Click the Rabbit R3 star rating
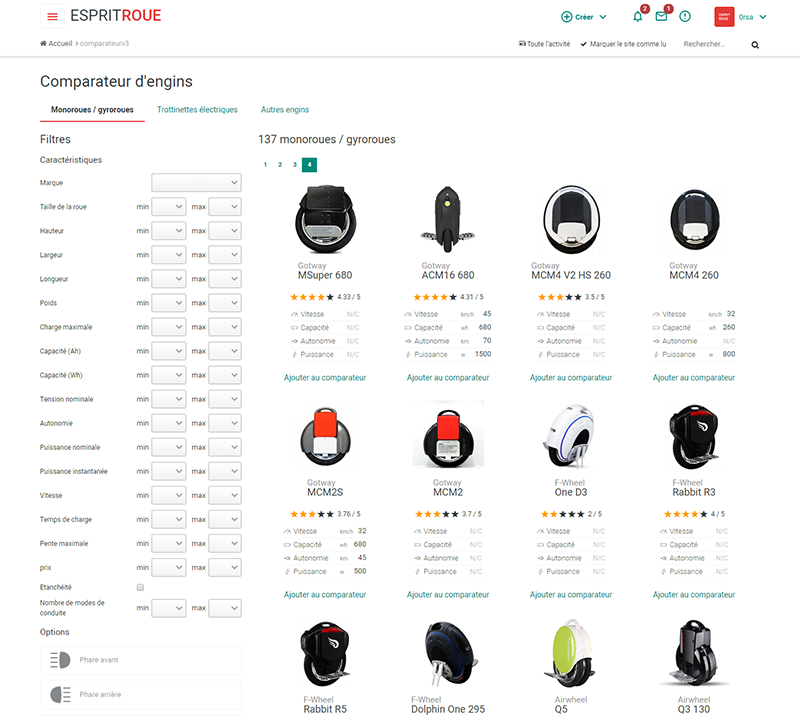This screenshot has height=716, width=800. [x=686, y=514]
